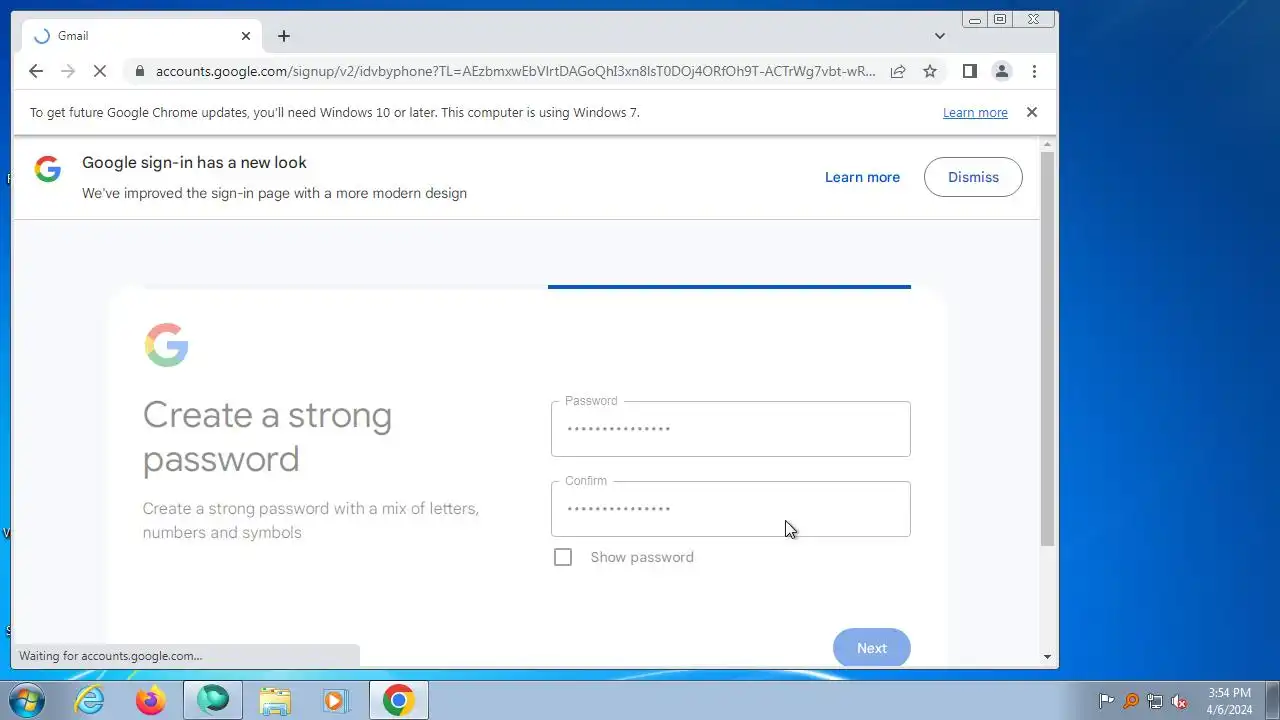This screenshot has height=720, width=1280.
Task: Click the page vertical scrollbar thumb
Action: click(x=1047, y=348)
